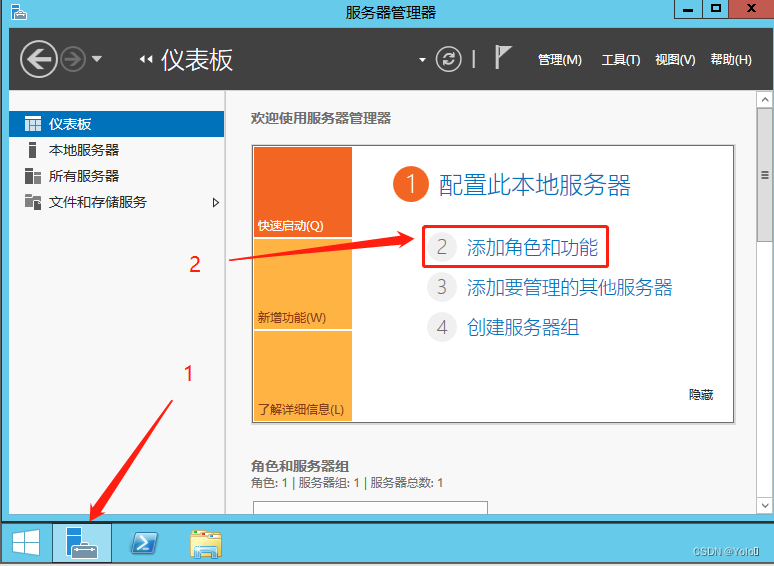
Task: Select 本地服务器 in the sidebar
Action: (116, 150)
